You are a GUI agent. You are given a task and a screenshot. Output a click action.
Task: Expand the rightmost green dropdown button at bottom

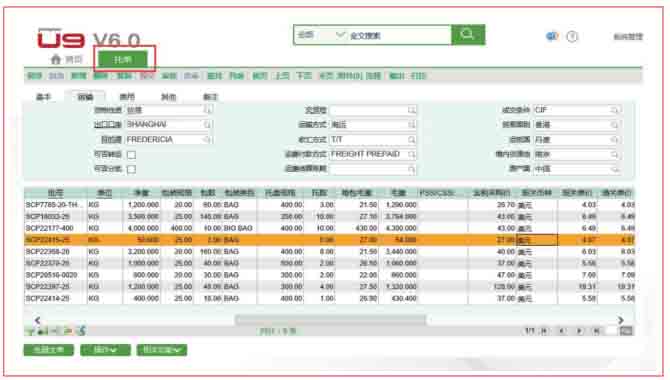(162, 350)
